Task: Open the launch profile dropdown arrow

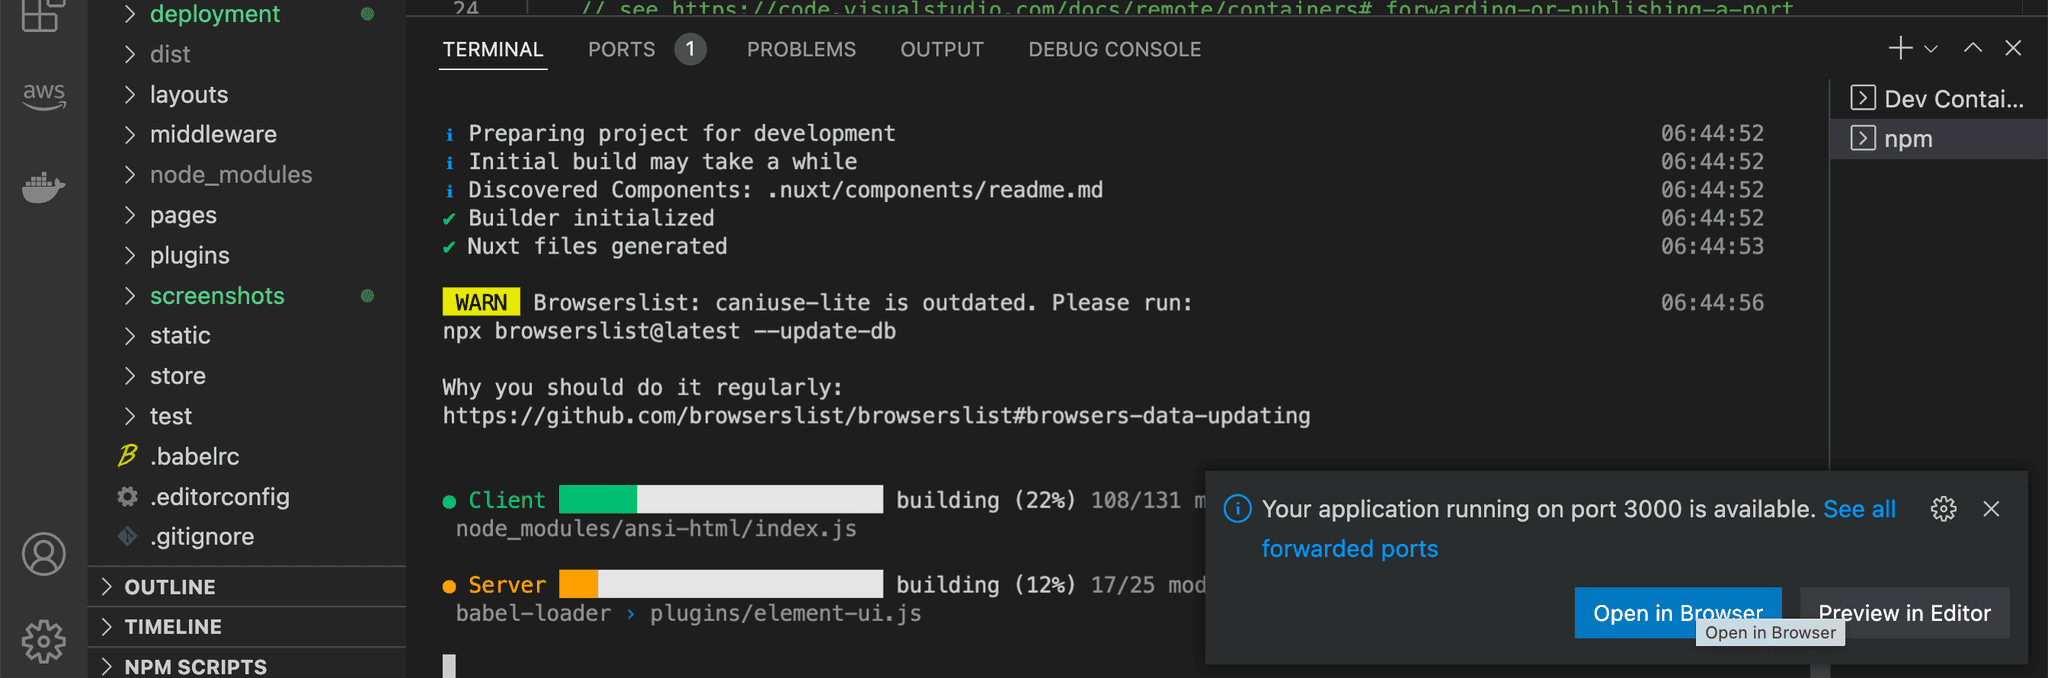Action: pyautogui.click(x=1931, y=49)
